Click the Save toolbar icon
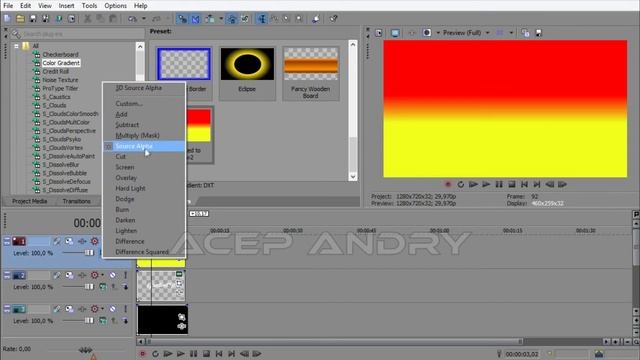The height and width of the screenshot is (360, 640). click(33, 19)
